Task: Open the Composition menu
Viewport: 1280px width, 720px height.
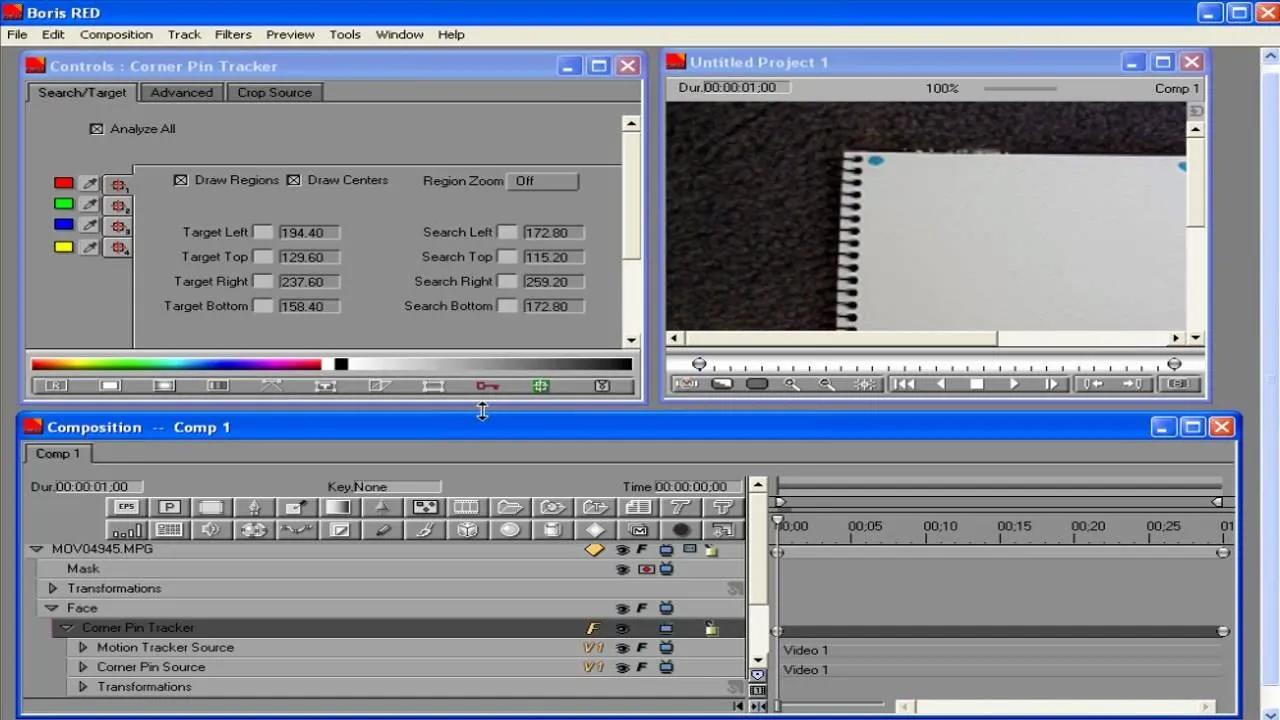Action: [116, 34]
